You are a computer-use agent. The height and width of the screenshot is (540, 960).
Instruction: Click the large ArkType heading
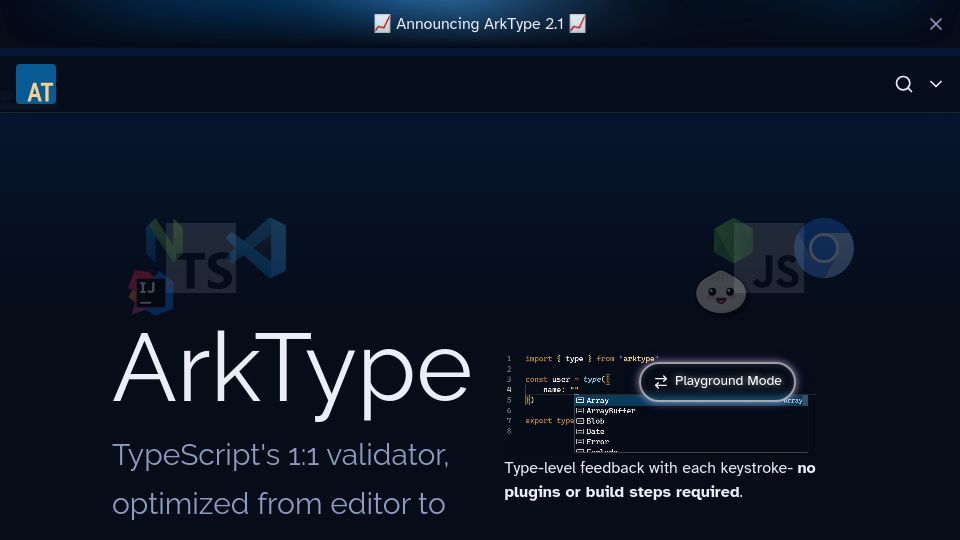pos(291,374)
